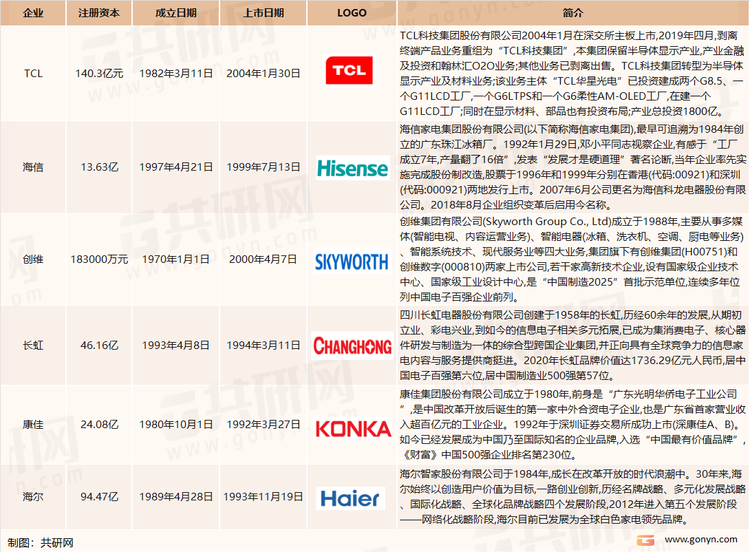The image size is (750, 552).
Task: Click the 2004年1月30日 listing date
Action: tap(263, 73)
